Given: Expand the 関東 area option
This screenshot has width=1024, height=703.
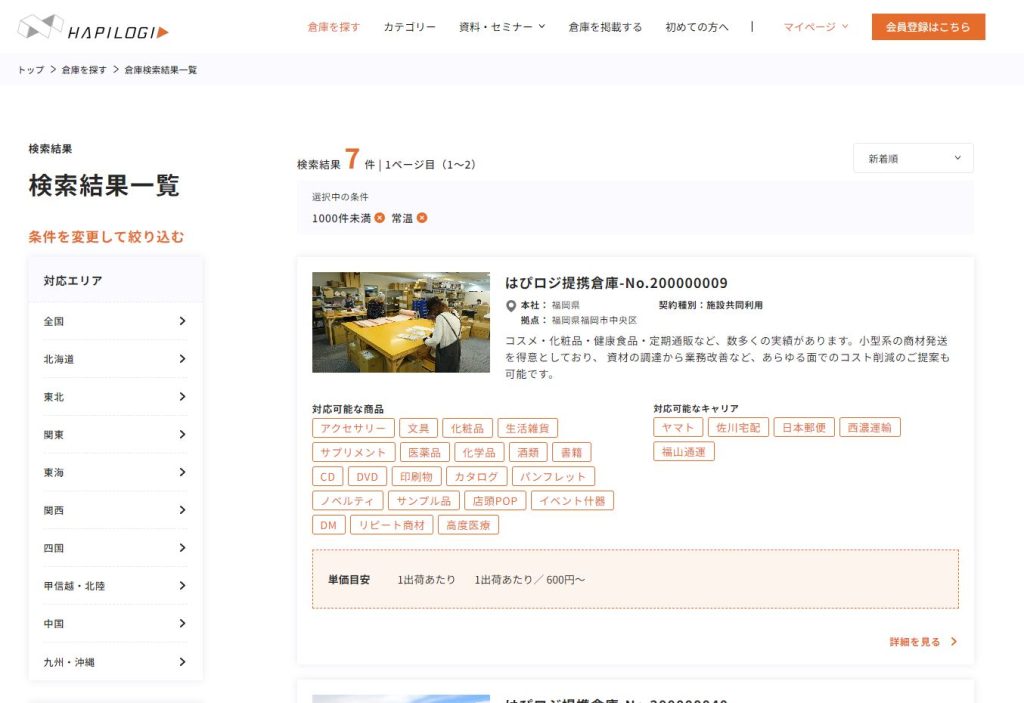Looking at the screenshot, I should 115,434.
